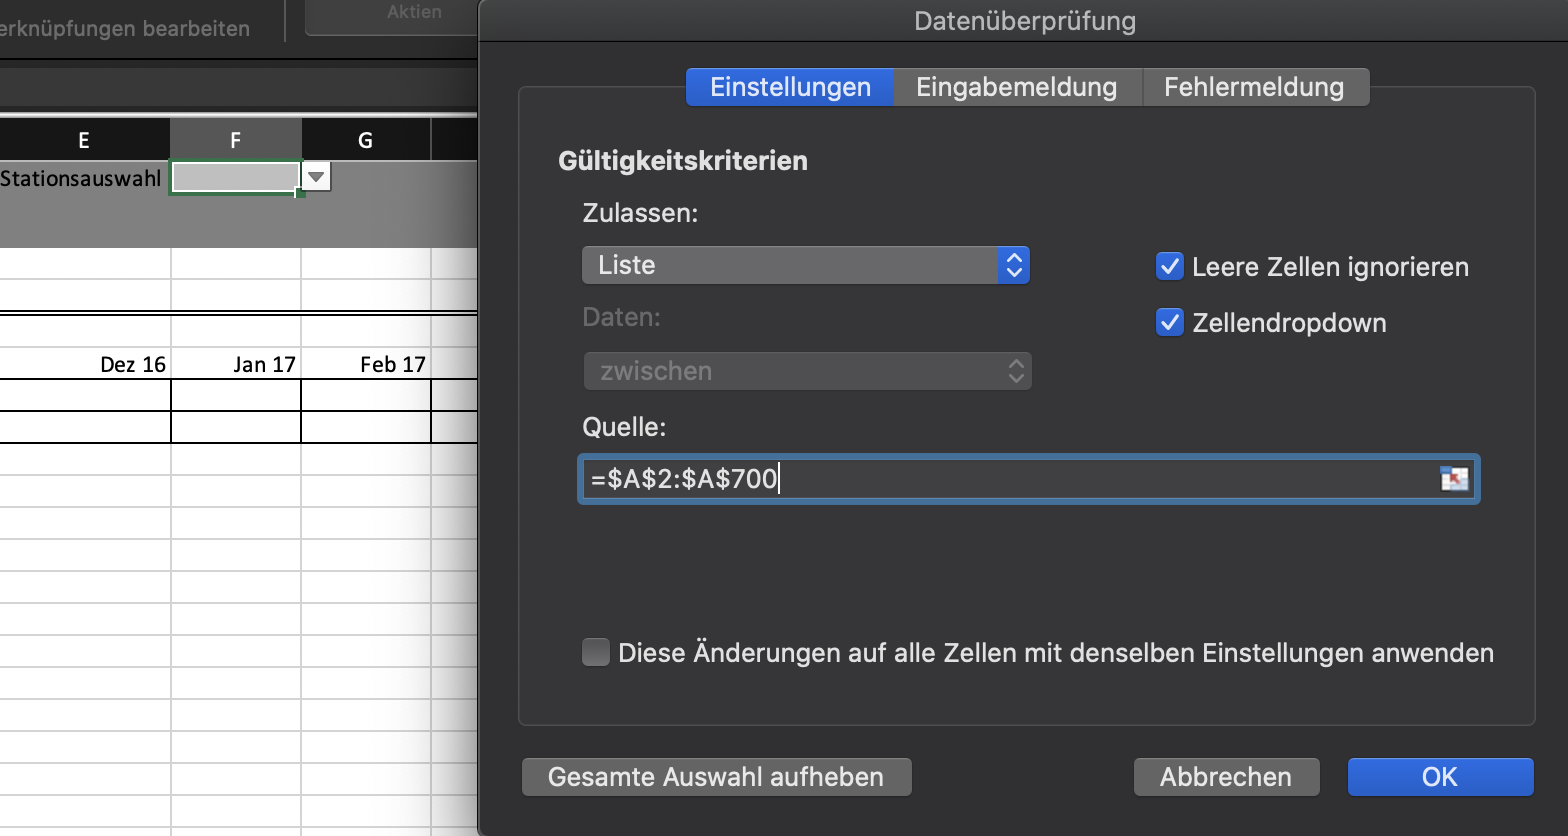Click the Stationsauswahl label cell
1568x836 pixels.
click(x=84, y=179)
